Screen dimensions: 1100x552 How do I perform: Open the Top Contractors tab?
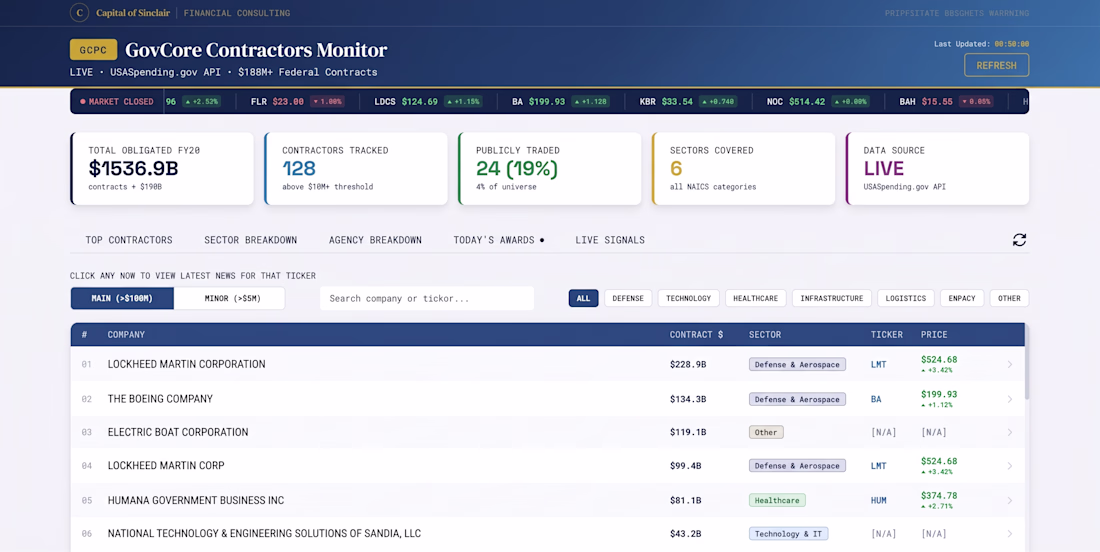click(129, 240)
